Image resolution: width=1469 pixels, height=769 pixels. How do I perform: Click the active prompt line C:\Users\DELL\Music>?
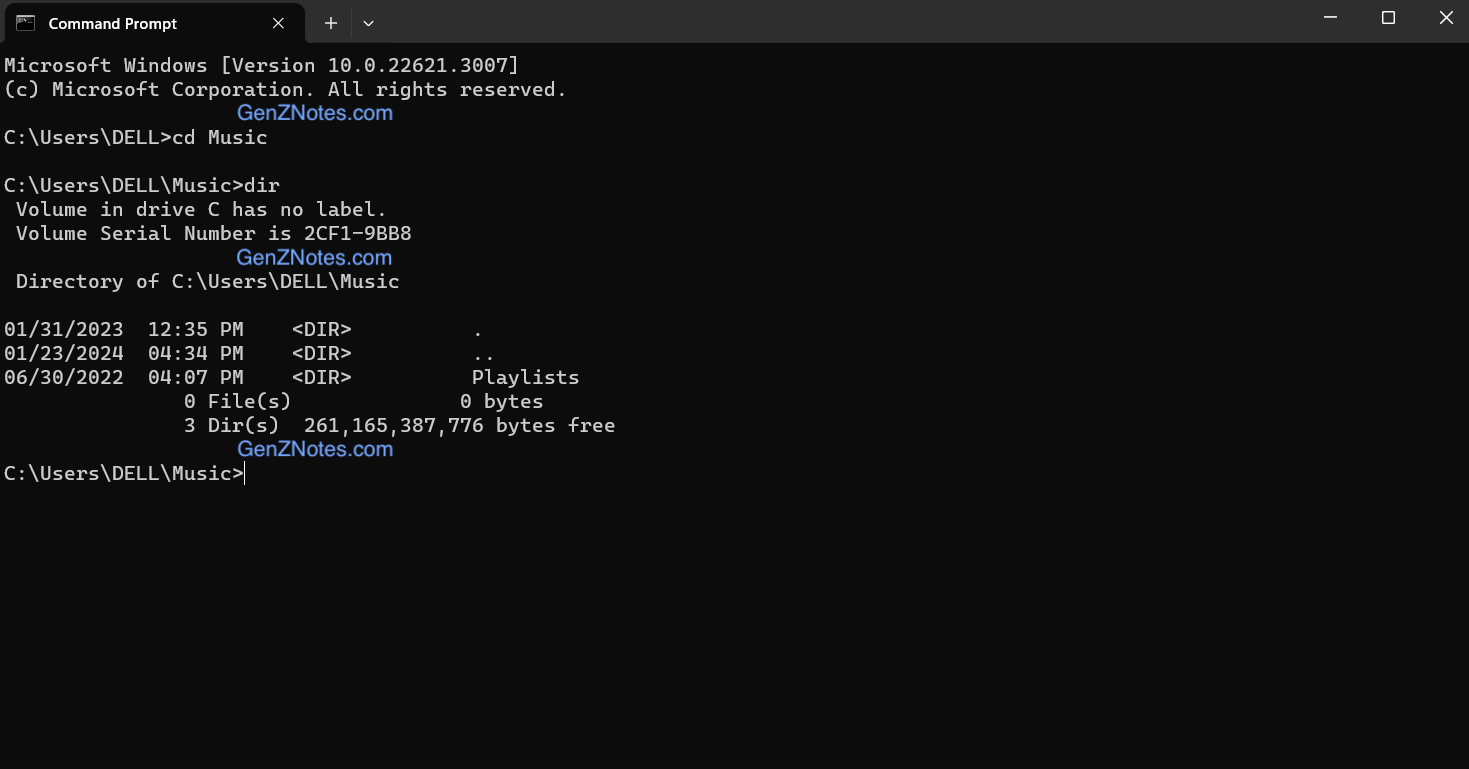coord(124,473)
